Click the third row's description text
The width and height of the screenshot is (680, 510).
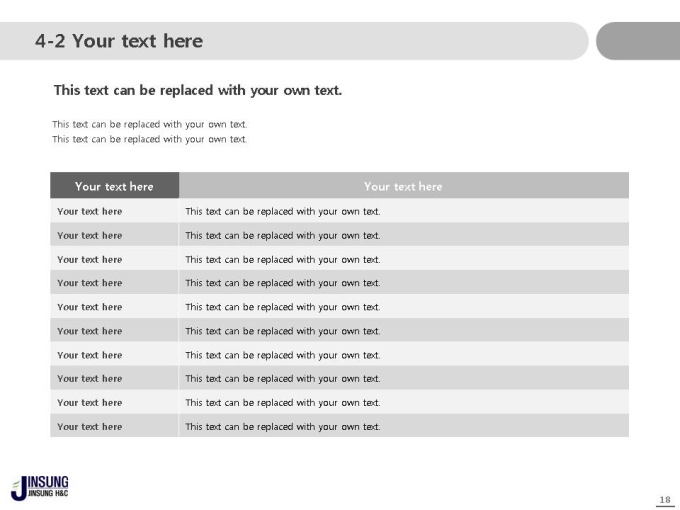click(x=283, y=259)
